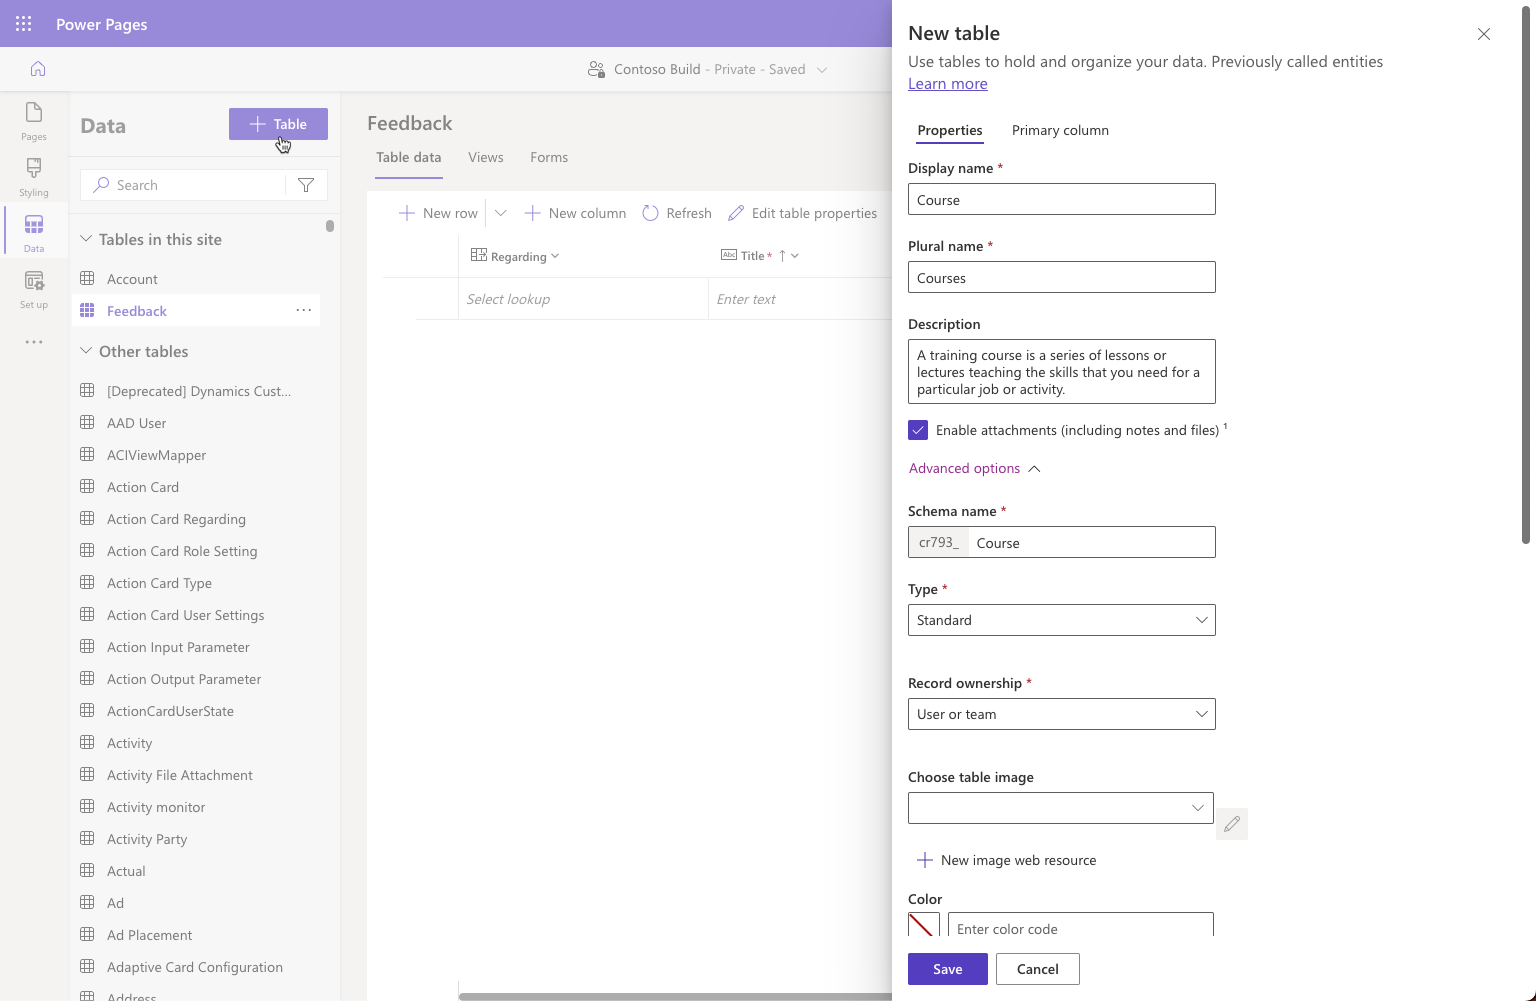Open the filter icon beside the table search
The image size is (1536, 1001).
(x=306, y=184)
